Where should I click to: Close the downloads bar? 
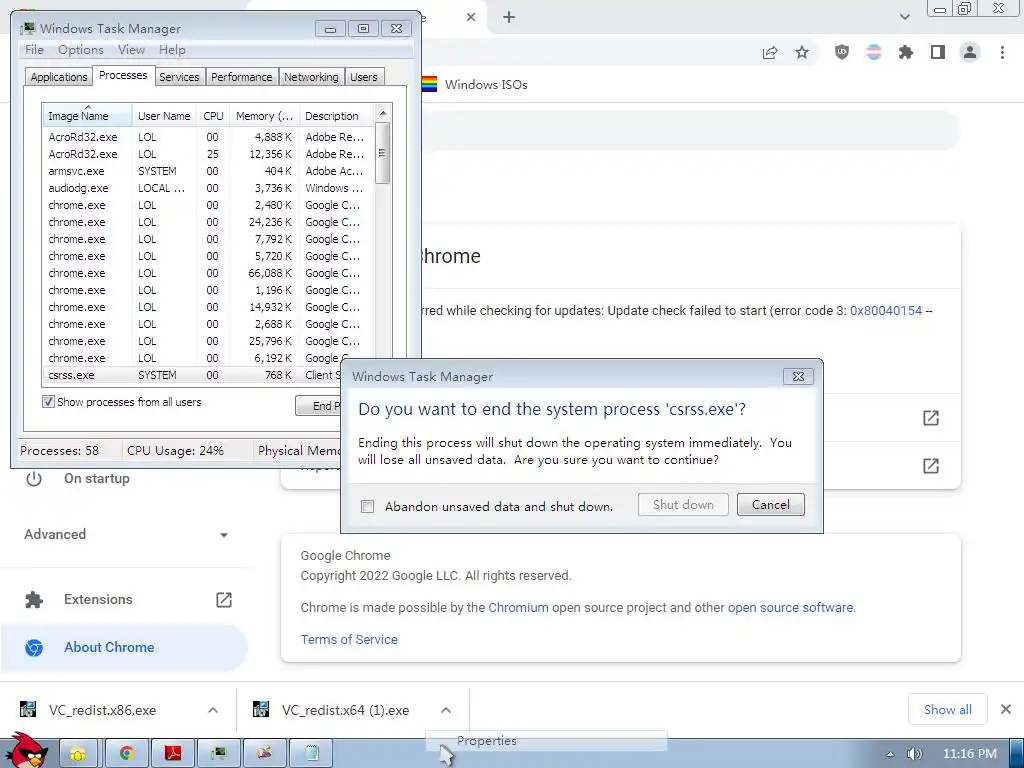1006,709
